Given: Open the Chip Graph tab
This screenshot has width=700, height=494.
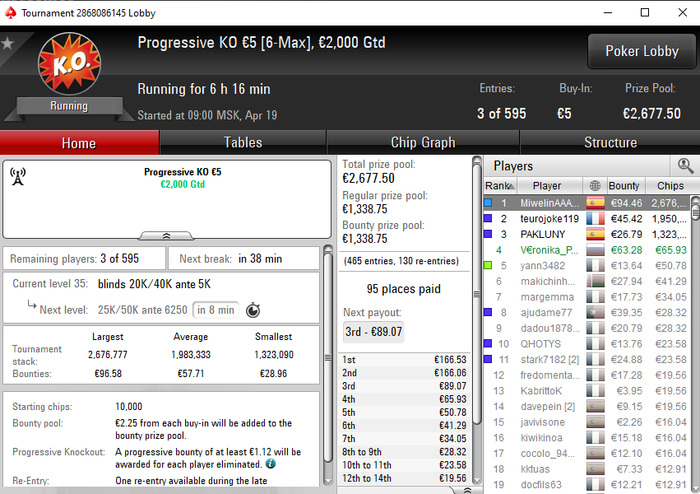Looking at the screenshot, I should pos(423,142).
